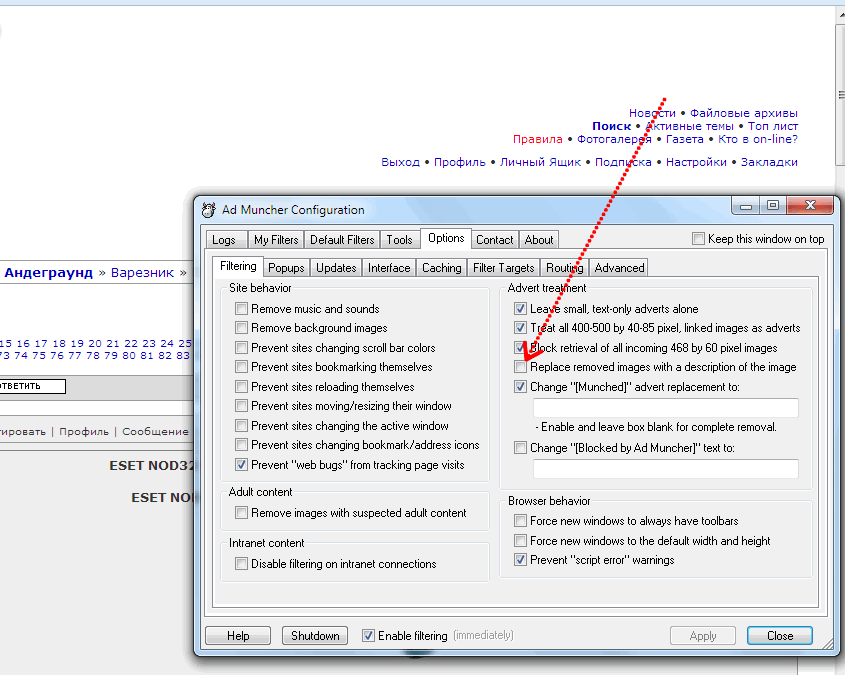Screen dimensions: 845x675
Task: Click the Андеграунд breadcrumb link
Action: [49, 273]
